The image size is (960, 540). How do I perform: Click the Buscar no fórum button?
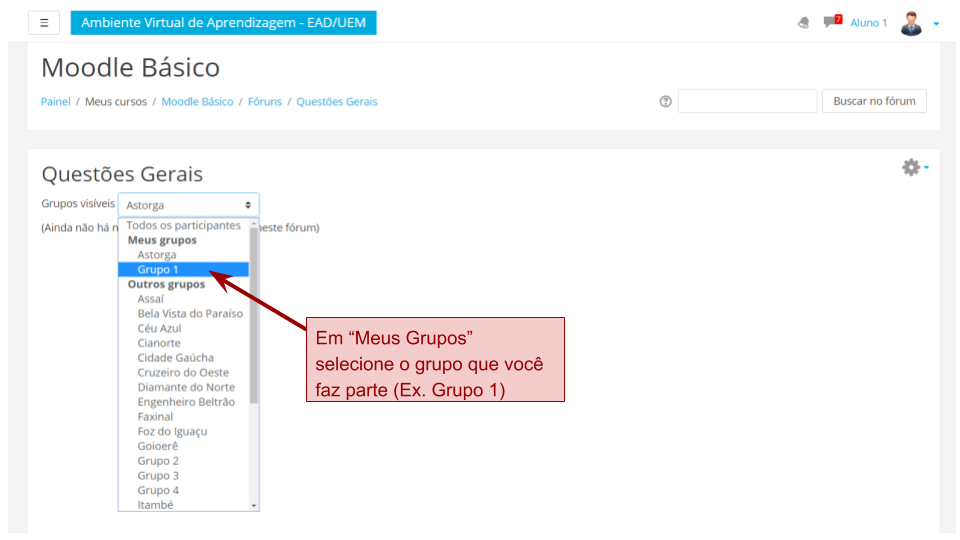coord(874,101)
